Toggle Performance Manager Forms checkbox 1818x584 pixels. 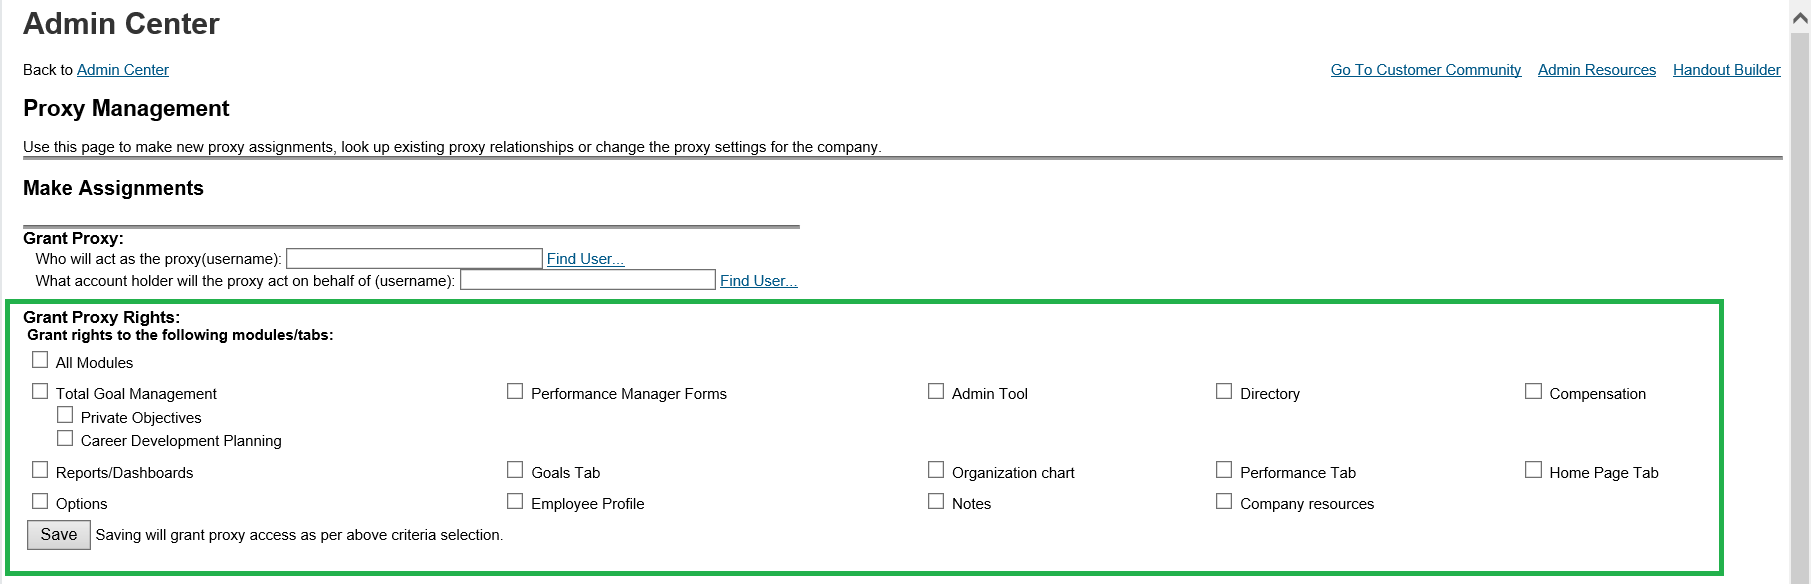[x=515, y=391]
